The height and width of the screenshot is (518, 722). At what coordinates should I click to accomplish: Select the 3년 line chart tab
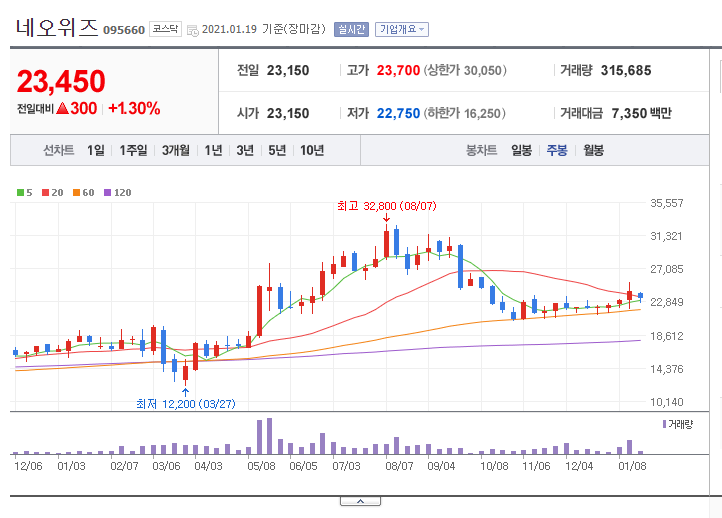[x=245, y=150]
